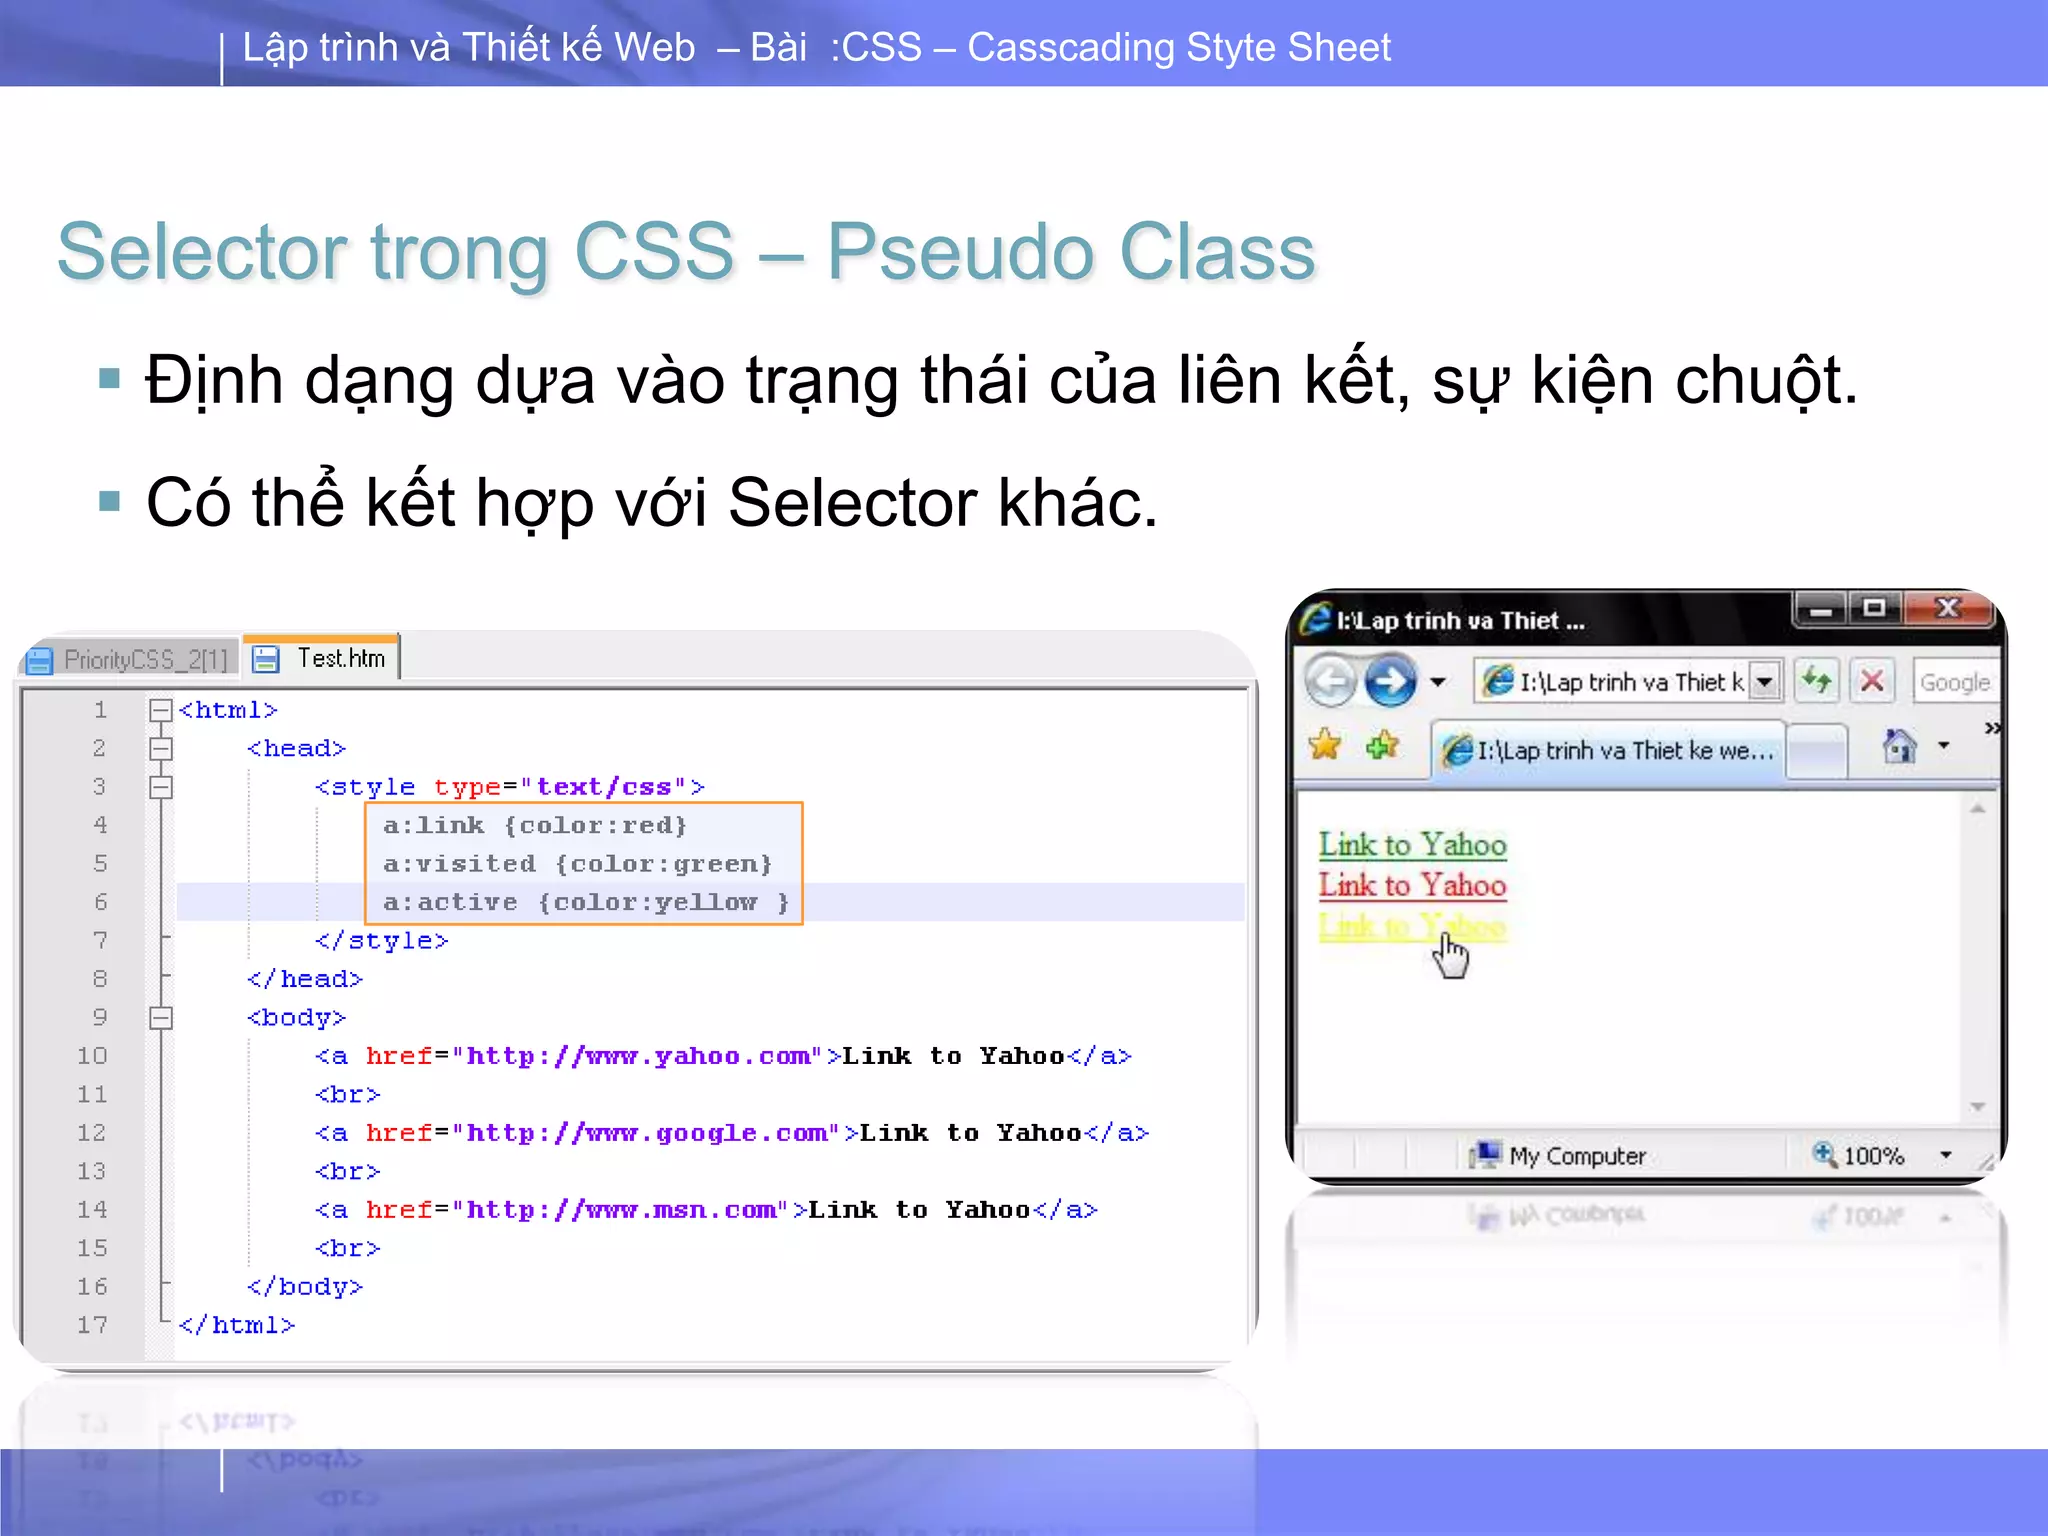
Task: Click the red Stop loading icon
Action: click(1872, 681)
